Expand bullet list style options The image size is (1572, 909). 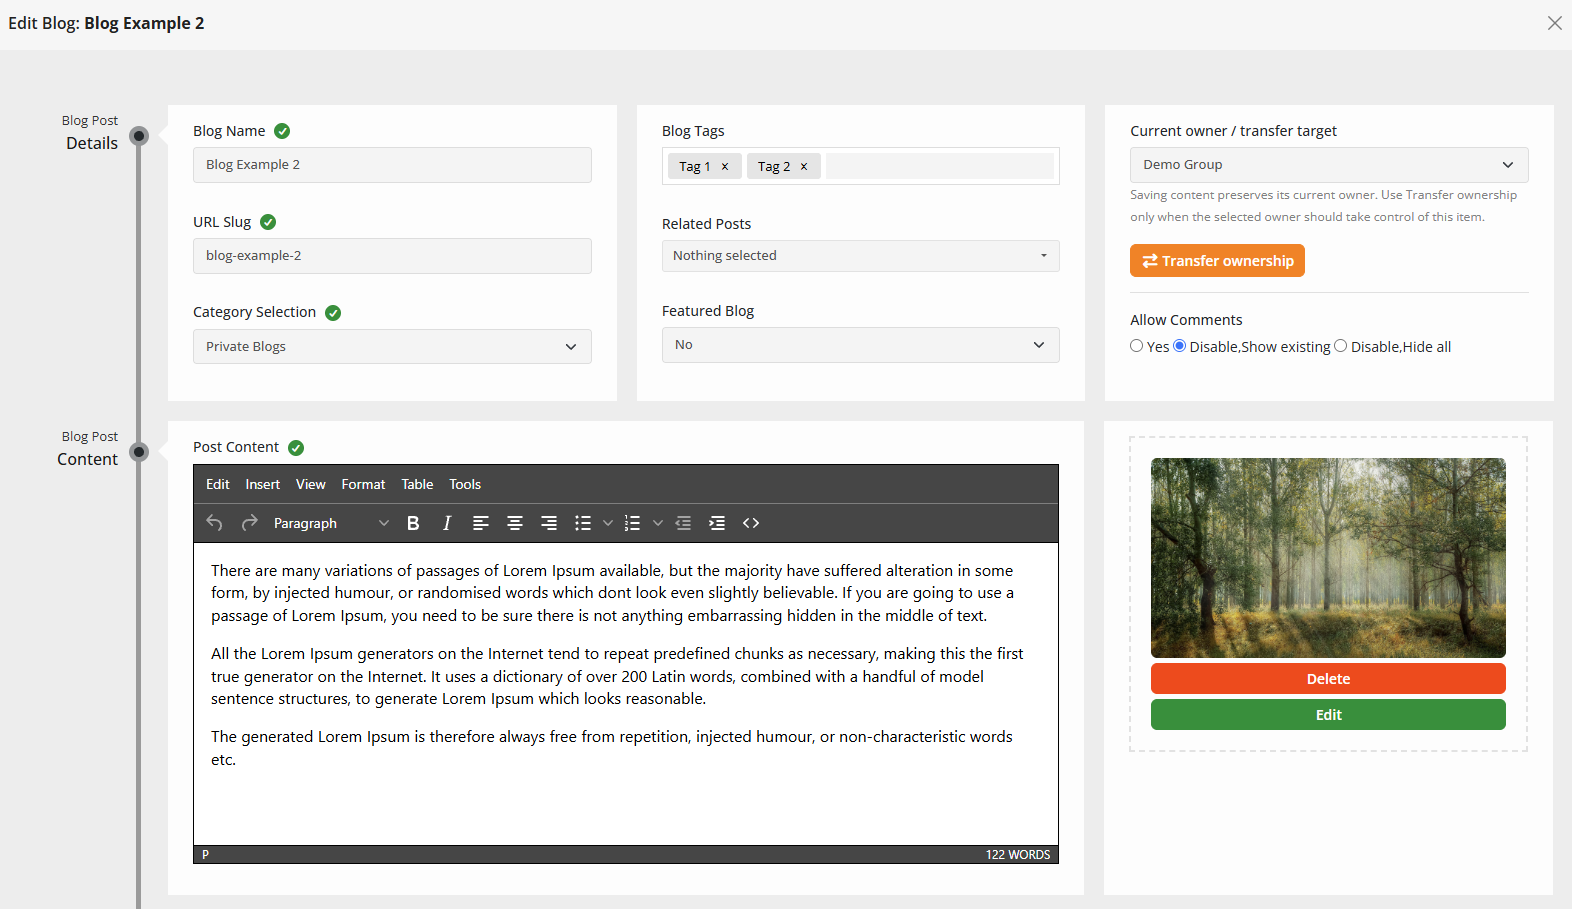pos(608,523)
